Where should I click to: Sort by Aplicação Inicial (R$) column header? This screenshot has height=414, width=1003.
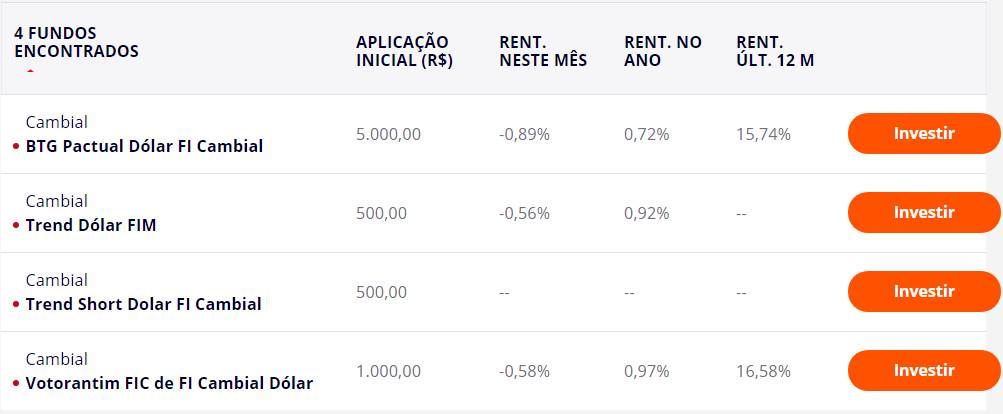[405, 50]
